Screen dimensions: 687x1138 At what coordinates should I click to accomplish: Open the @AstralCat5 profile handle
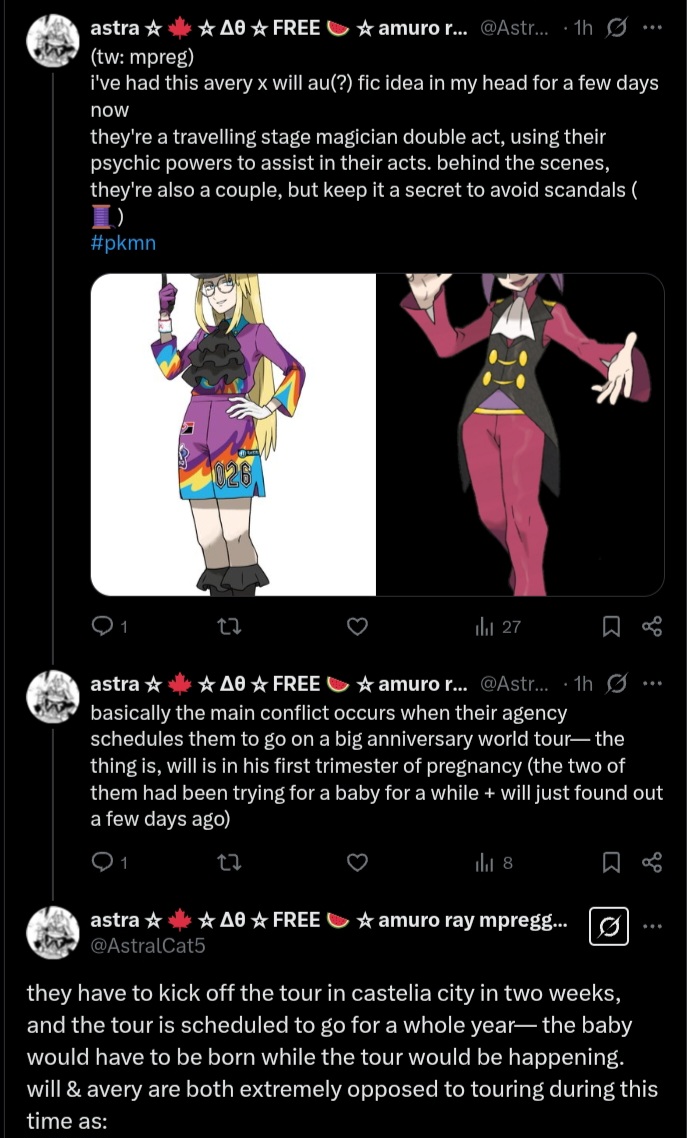coord(148,944)
